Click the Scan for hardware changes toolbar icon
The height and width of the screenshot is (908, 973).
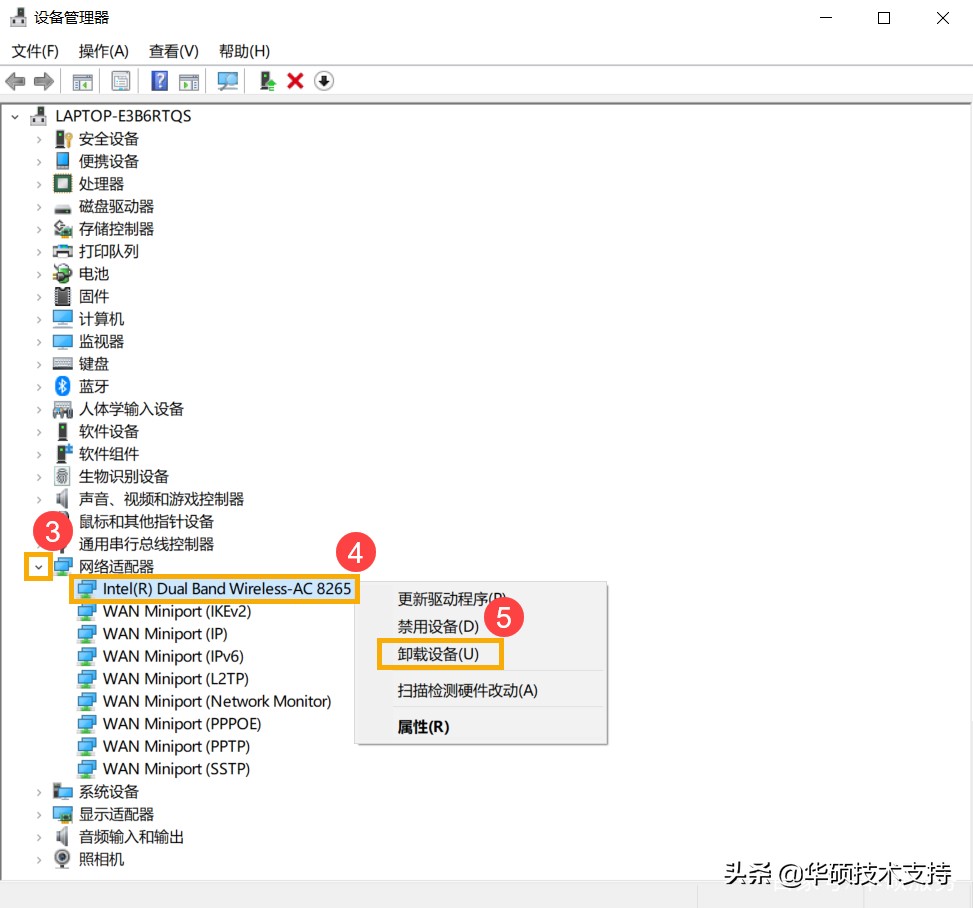[x=230, y=80]
